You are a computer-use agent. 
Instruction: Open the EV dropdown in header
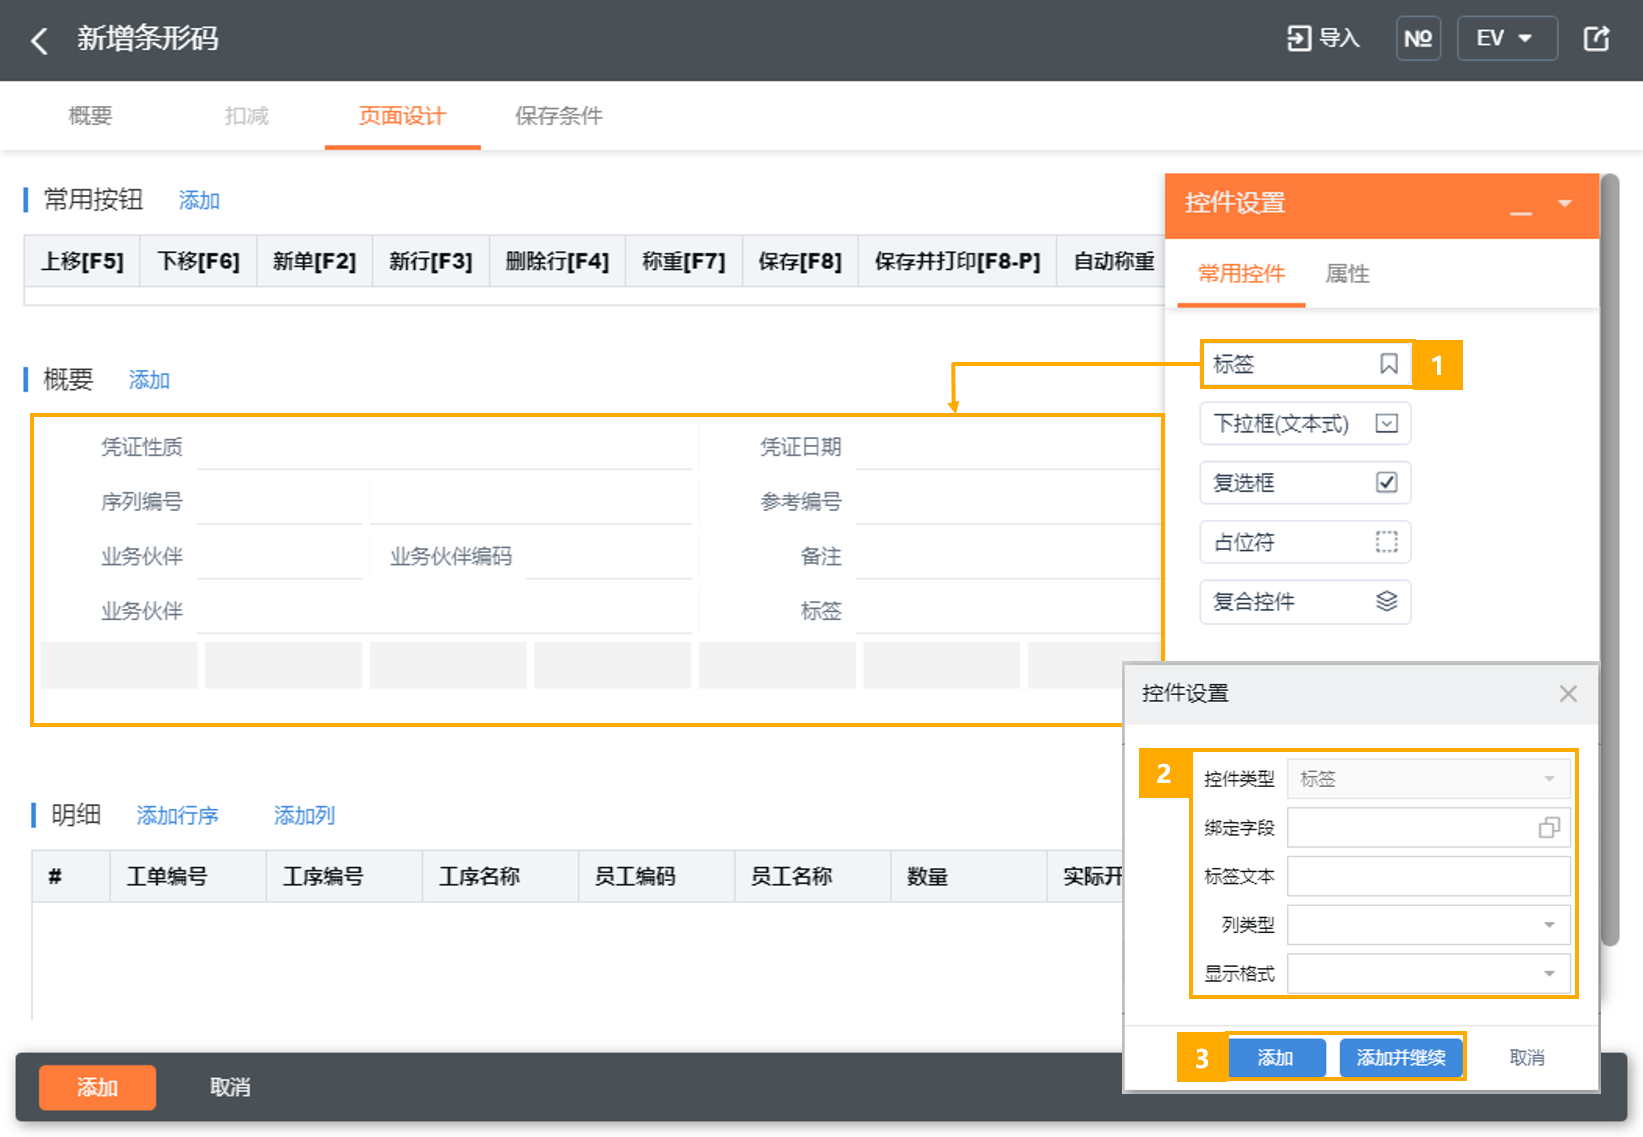tap(1506, 39)
